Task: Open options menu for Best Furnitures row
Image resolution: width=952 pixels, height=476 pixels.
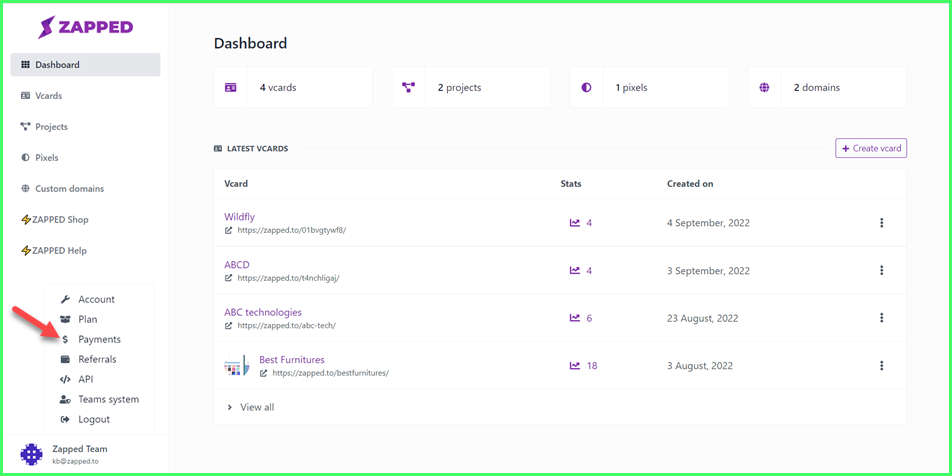Action: pyautogui.click(x=882, y=366)
